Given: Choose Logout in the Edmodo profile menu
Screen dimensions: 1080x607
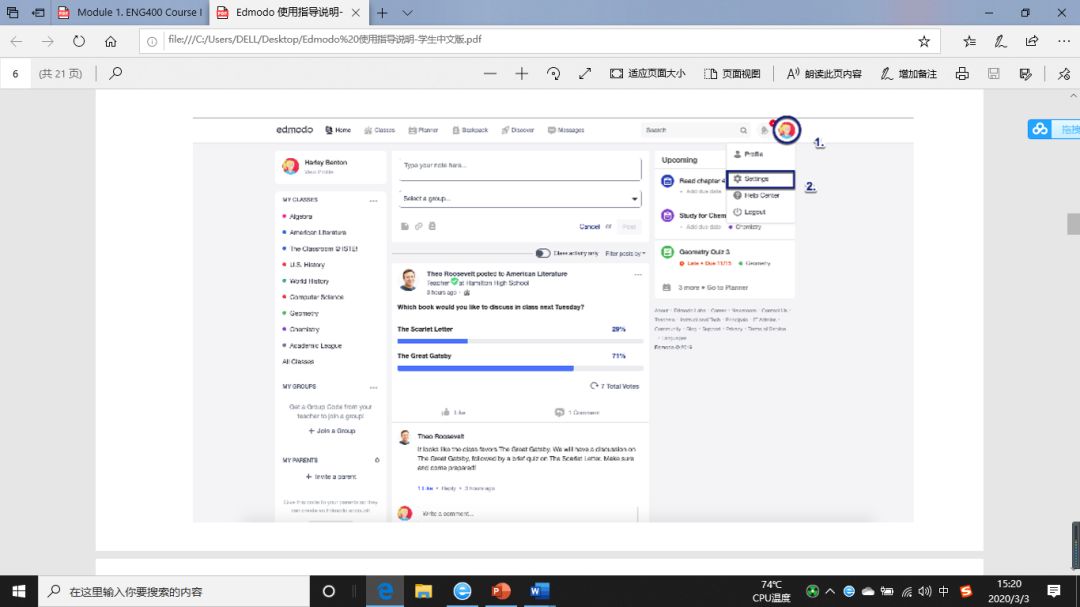Looking at the screenshot, I should [x=750, y=212].
